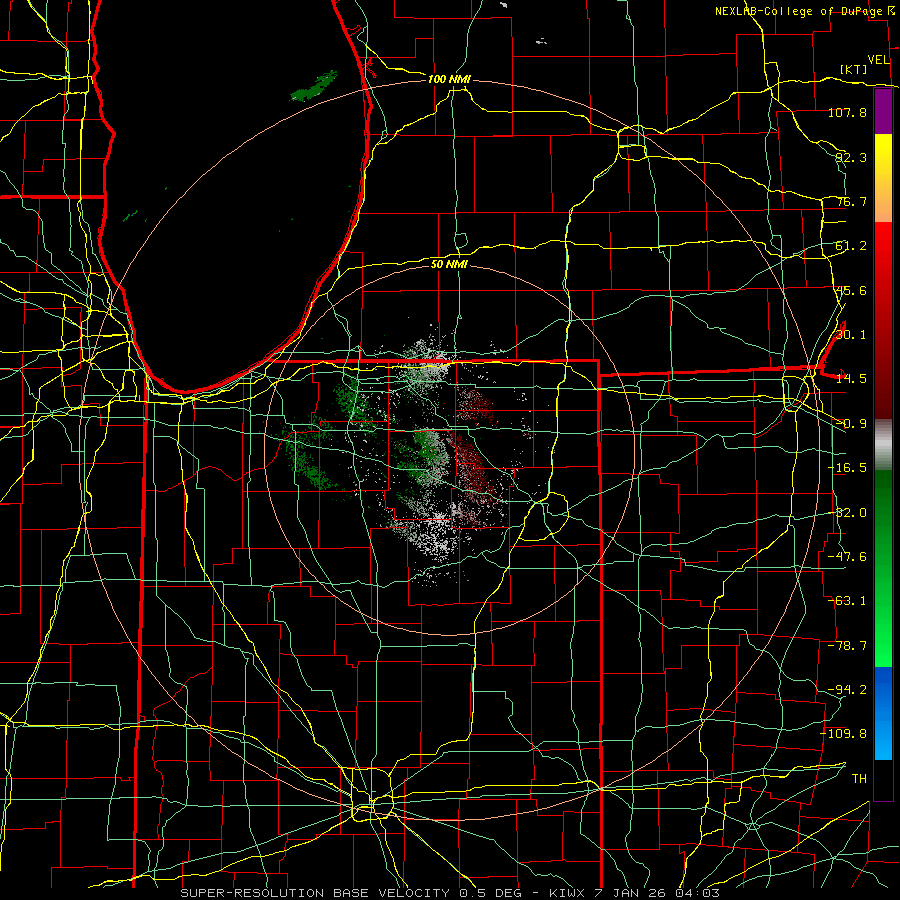Viewport: 900px width, 900px height.
Task: Click the -32.0 velocity scale value
Action: 847,513
